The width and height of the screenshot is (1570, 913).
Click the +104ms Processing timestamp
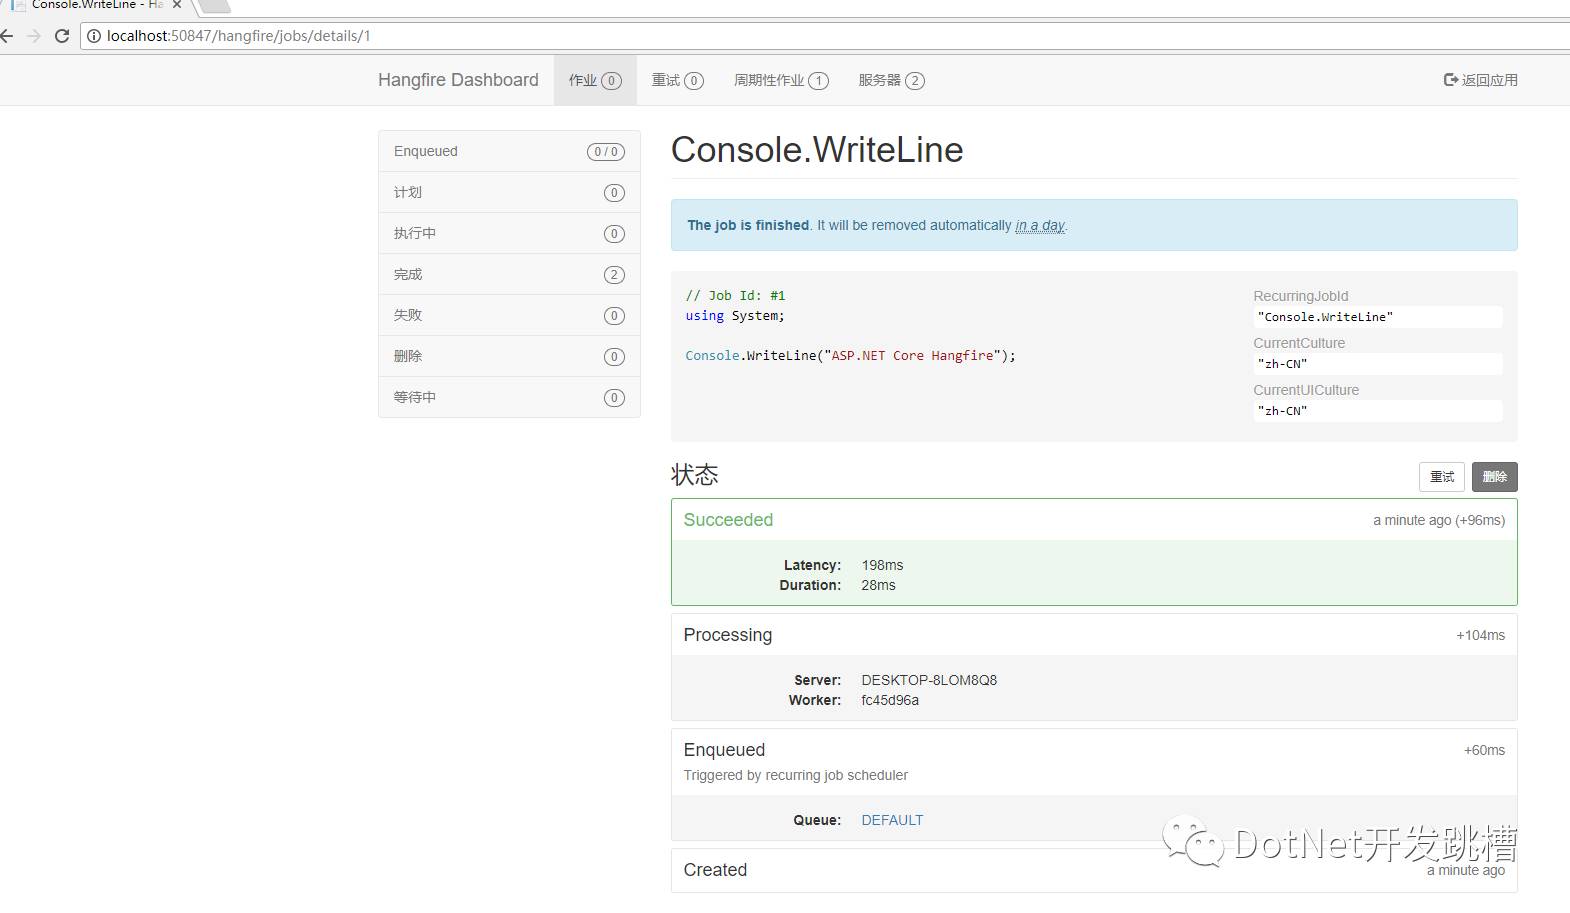pos(1480,635)
